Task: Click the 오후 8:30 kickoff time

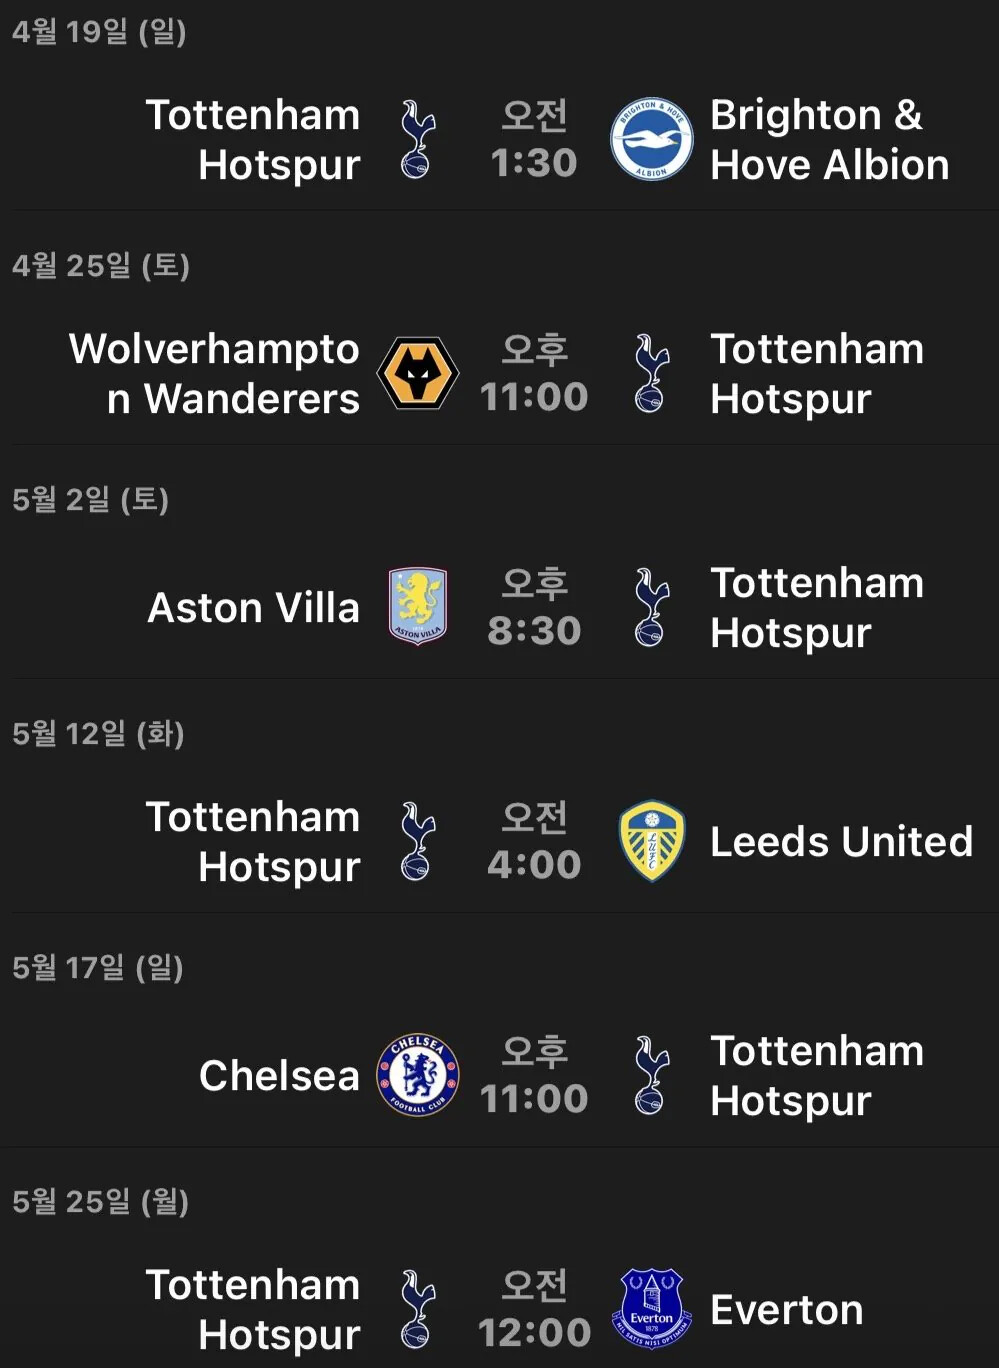Action: pos(534,608)
